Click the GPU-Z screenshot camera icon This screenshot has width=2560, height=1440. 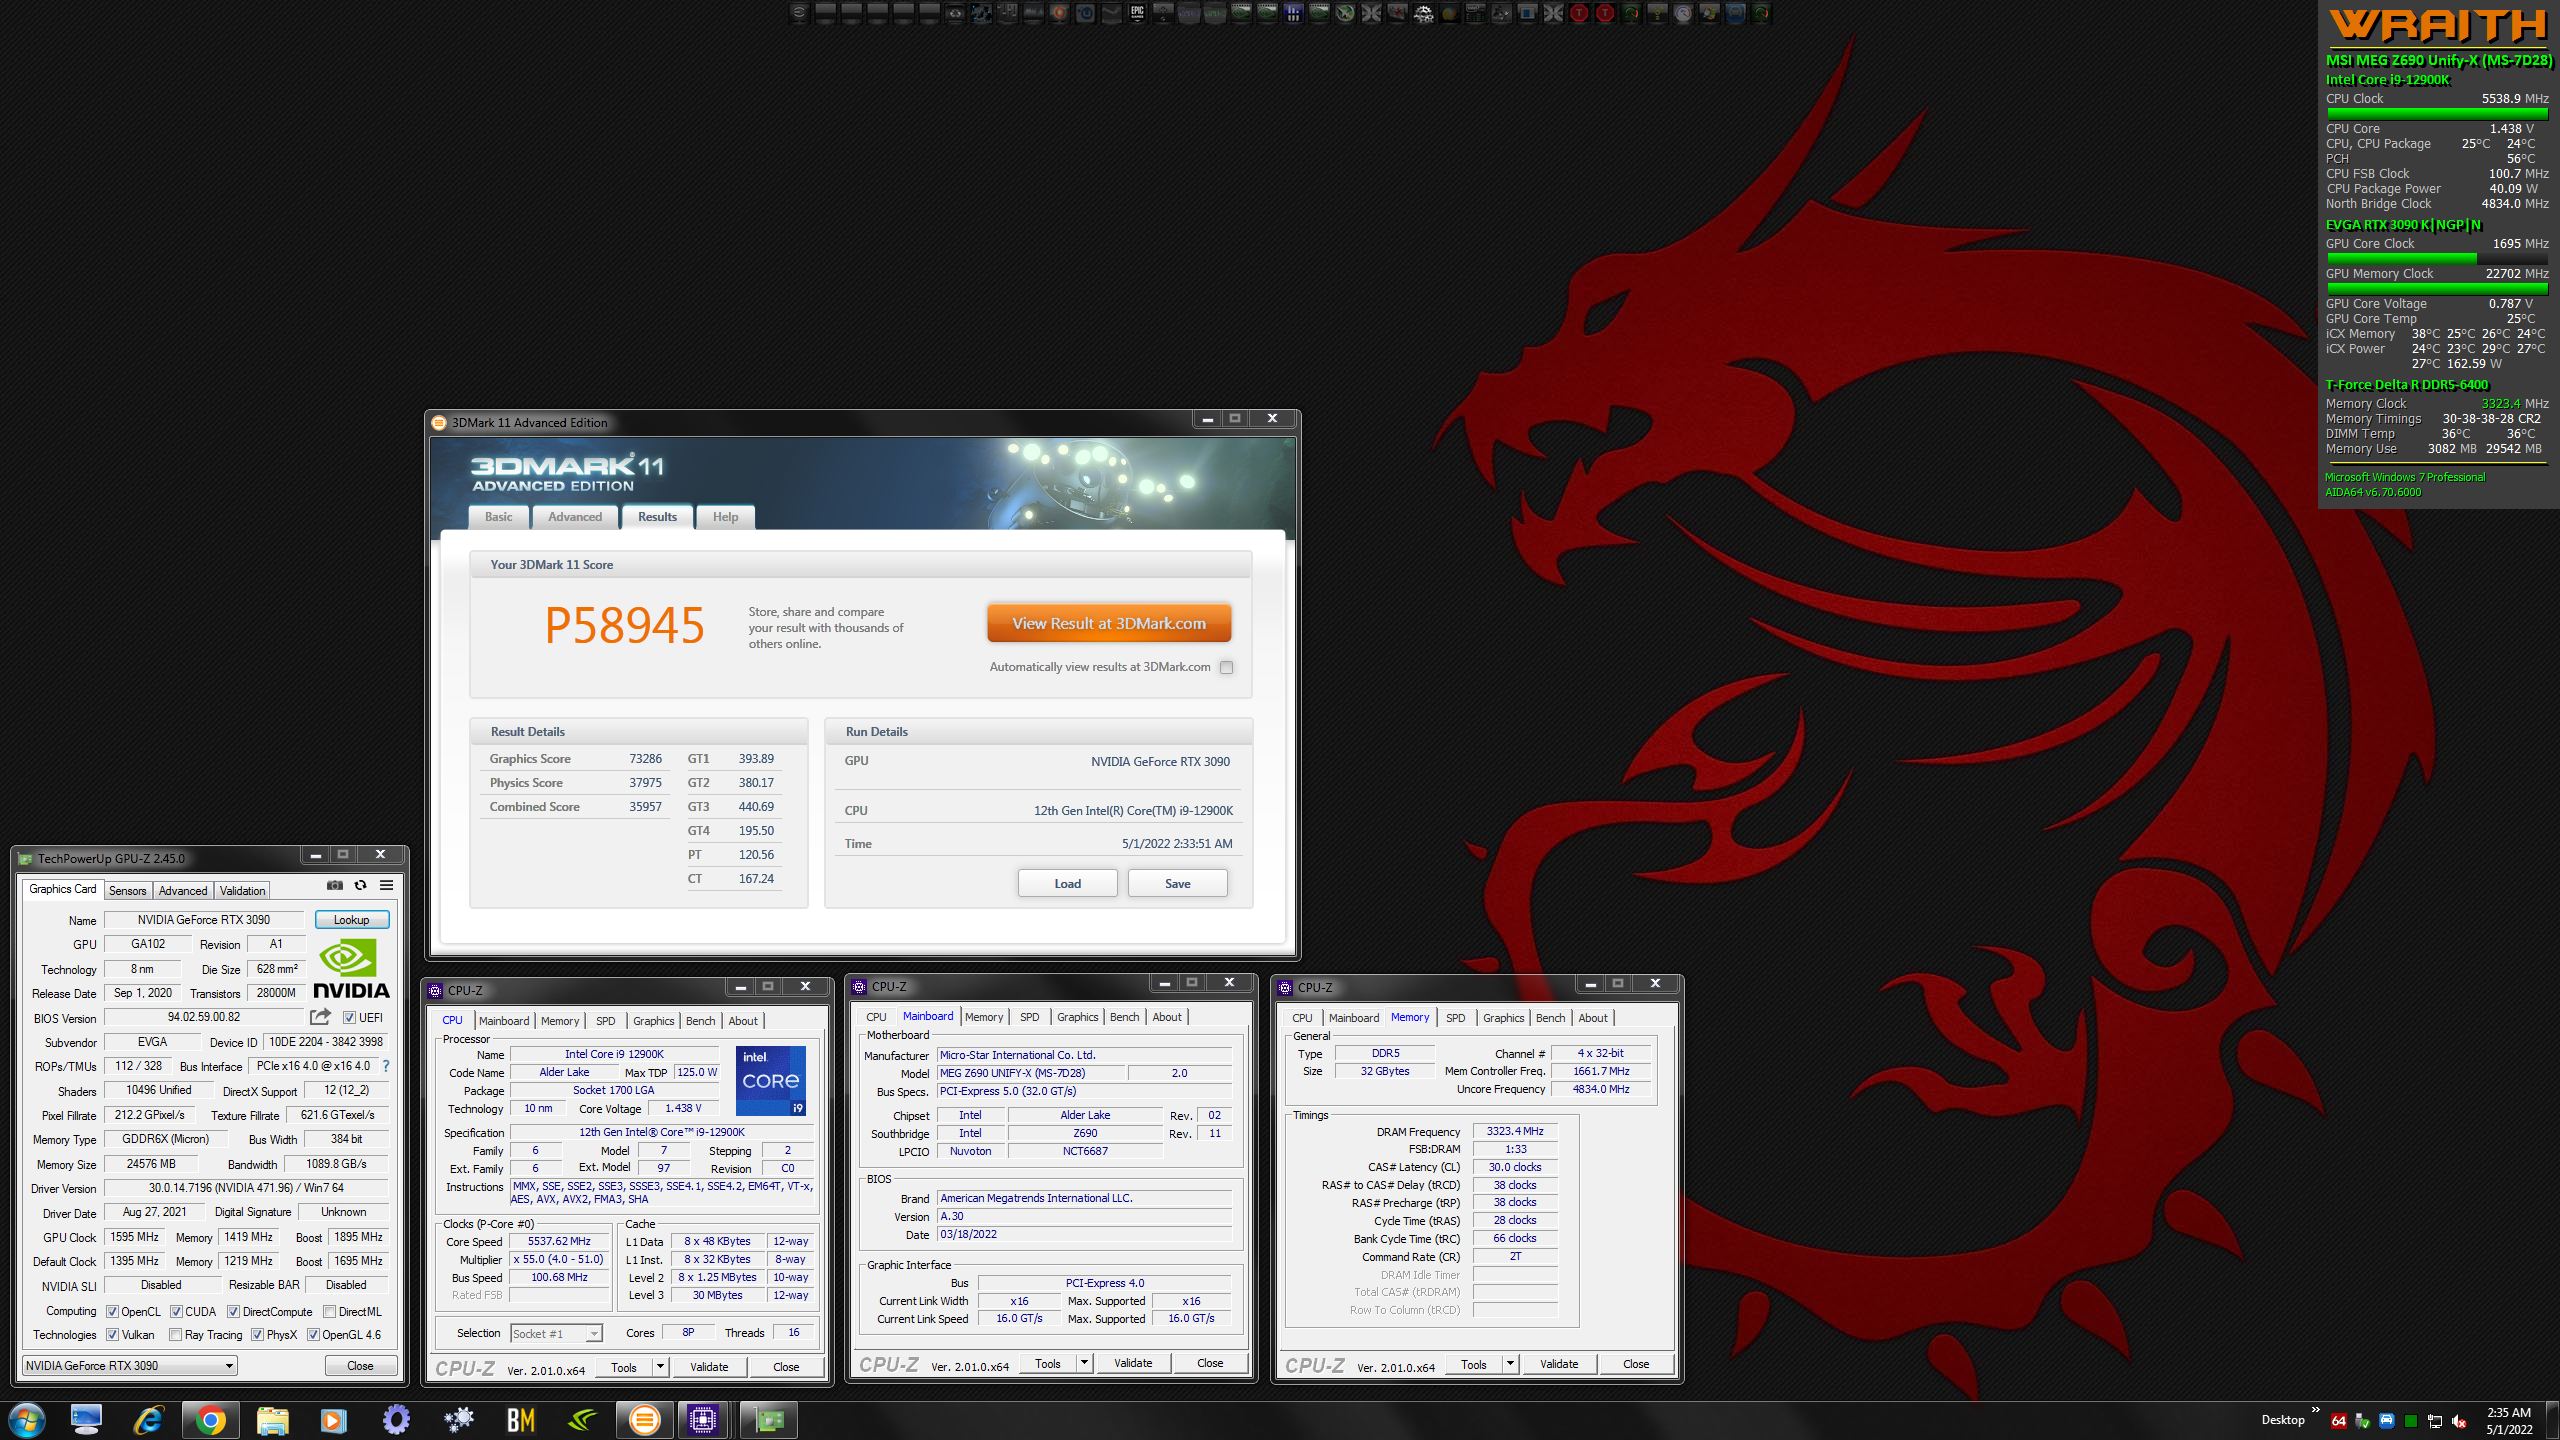(335, 885)
